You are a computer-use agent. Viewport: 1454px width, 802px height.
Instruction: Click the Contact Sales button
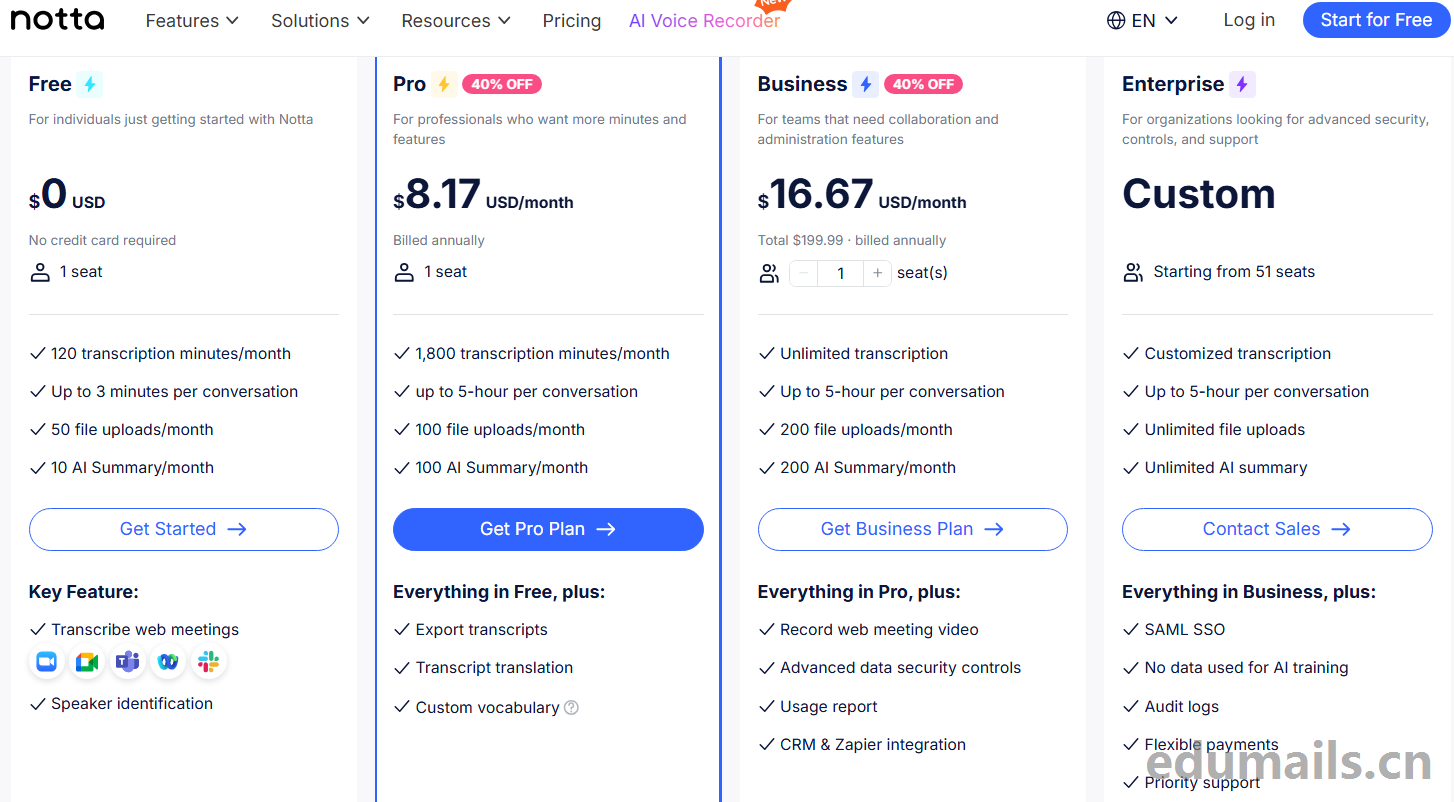[x=1277, y=529]
